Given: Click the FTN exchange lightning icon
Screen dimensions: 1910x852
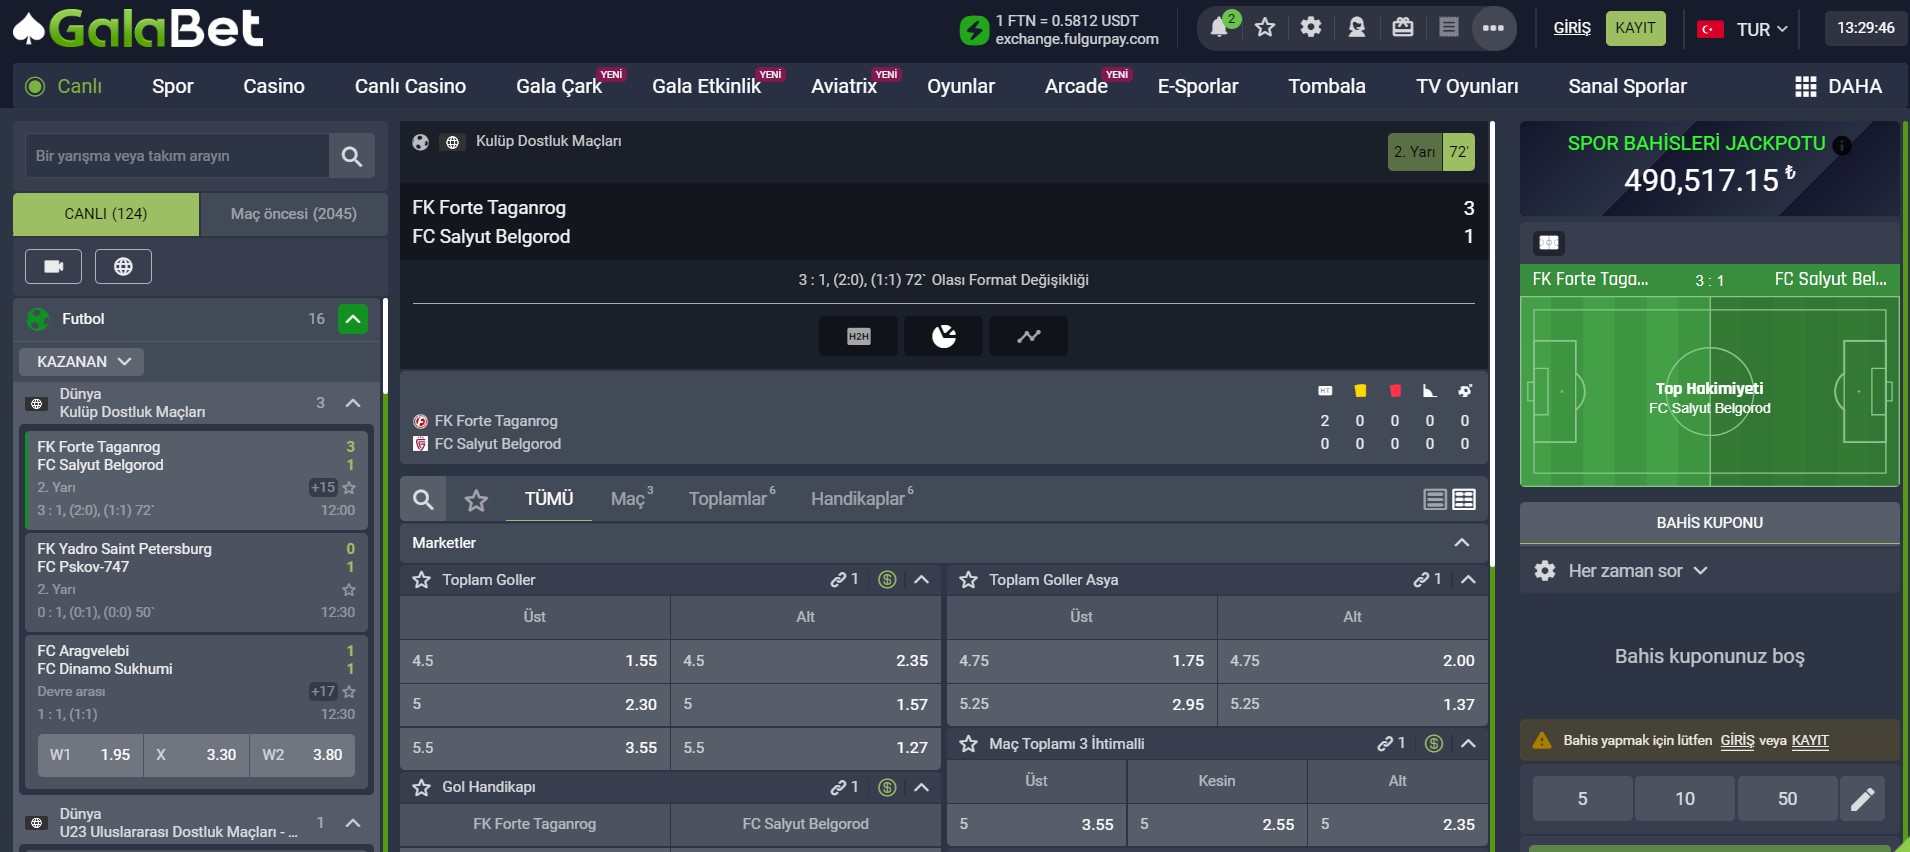Looking at the screenshot, I should [974, 30].
